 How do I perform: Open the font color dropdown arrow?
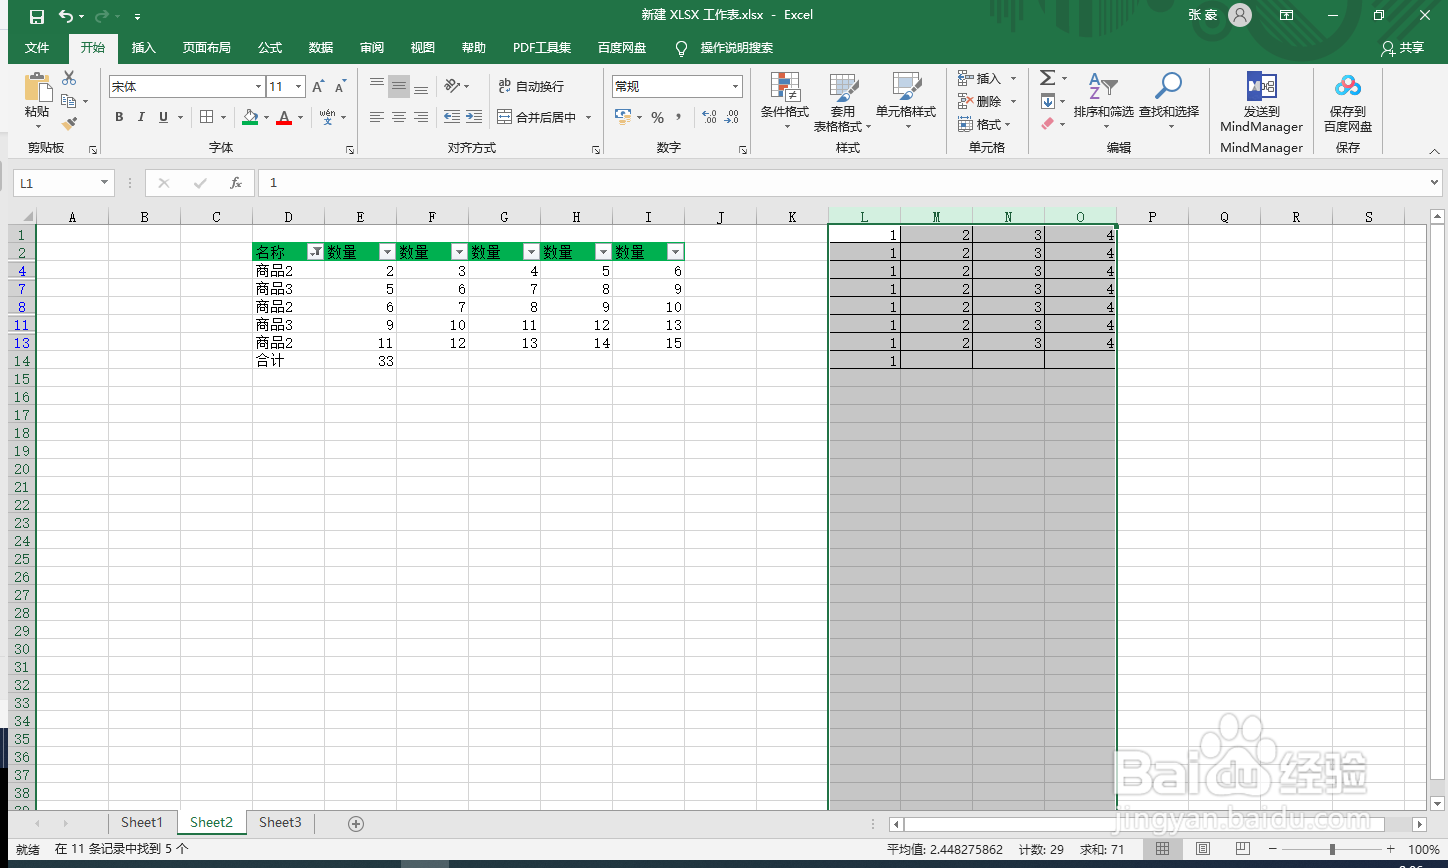(x=299, y=117)
